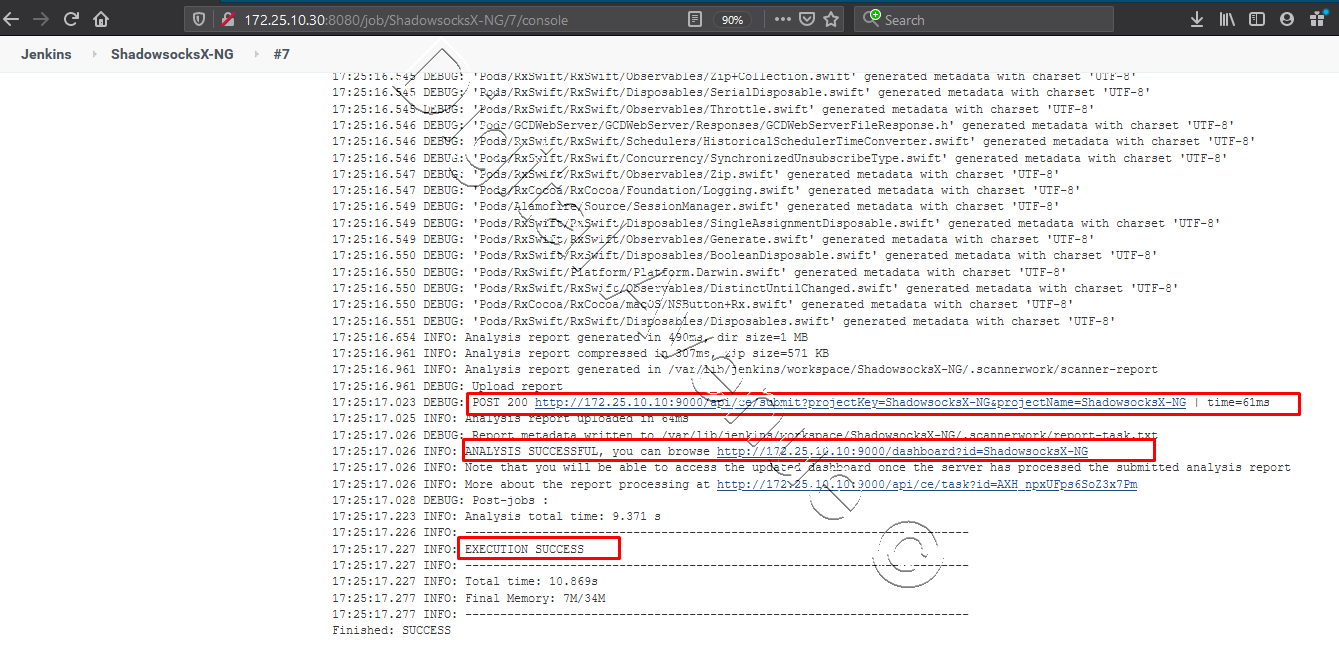Click the insecure connection padlock icon
The image size is (1339, 649).
227,18
